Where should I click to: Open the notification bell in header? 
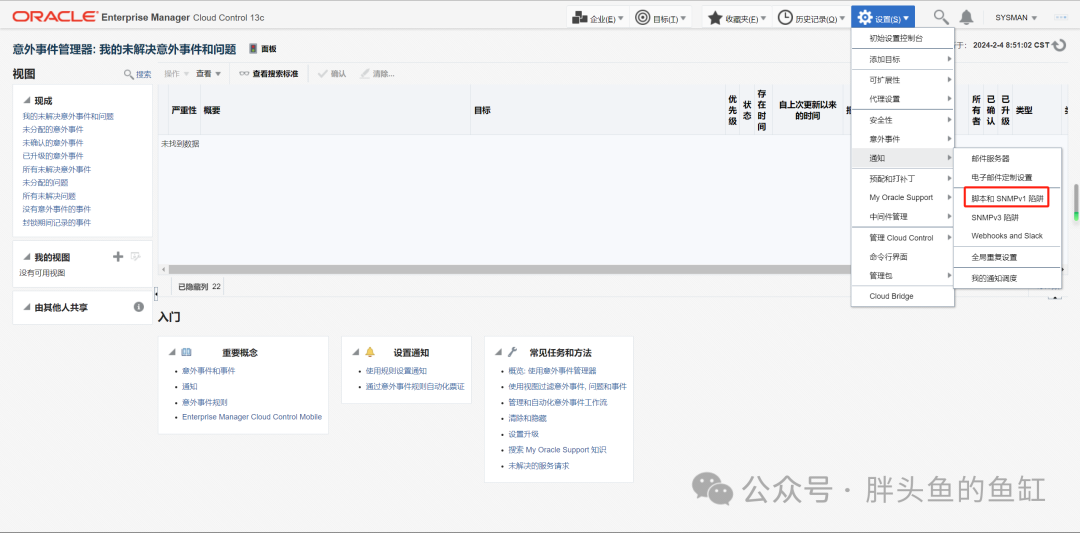click(967, 17)
